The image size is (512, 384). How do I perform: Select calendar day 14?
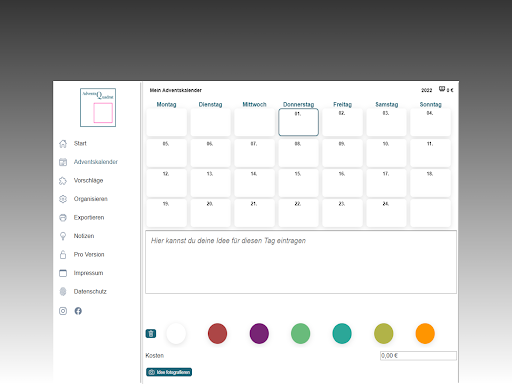click(254, 183)
